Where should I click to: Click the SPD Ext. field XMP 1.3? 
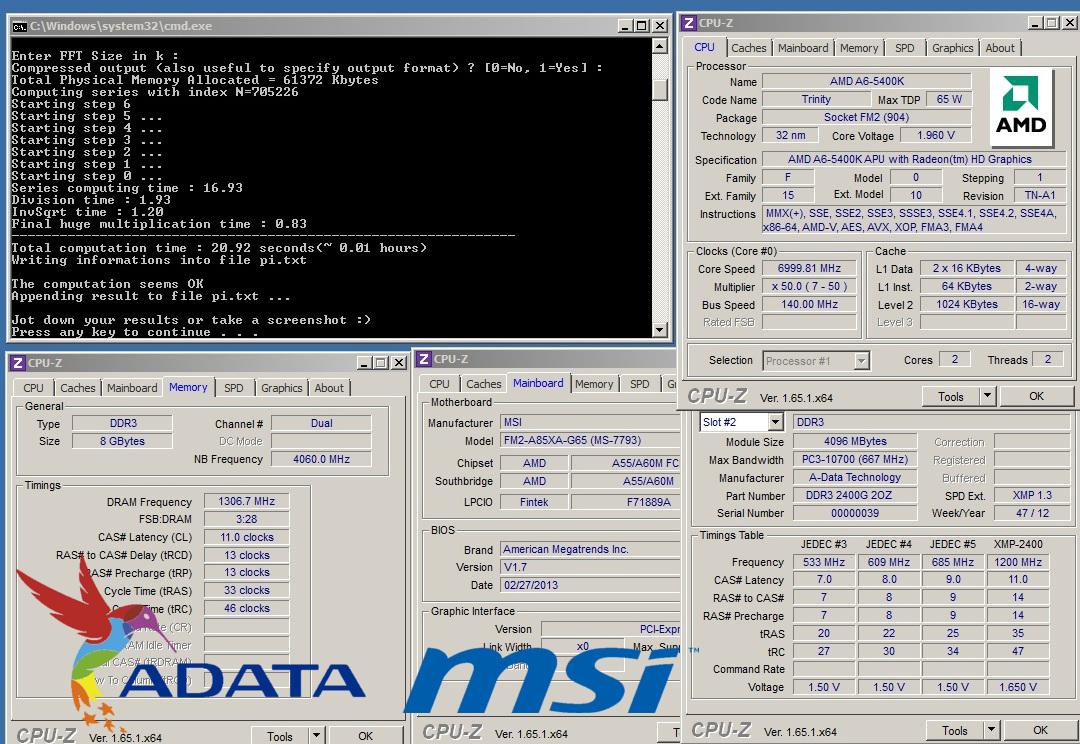[x=1032, y=495]
